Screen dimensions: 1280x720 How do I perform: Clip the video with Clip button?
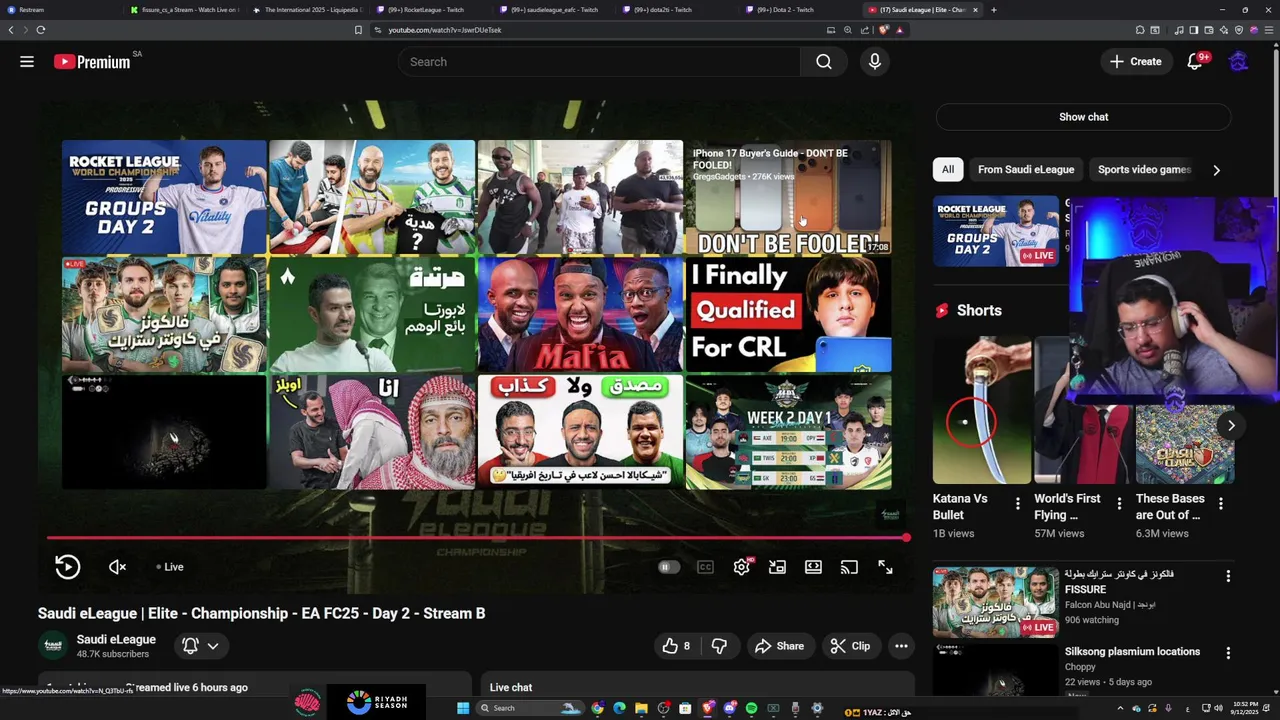click(850, 646)
